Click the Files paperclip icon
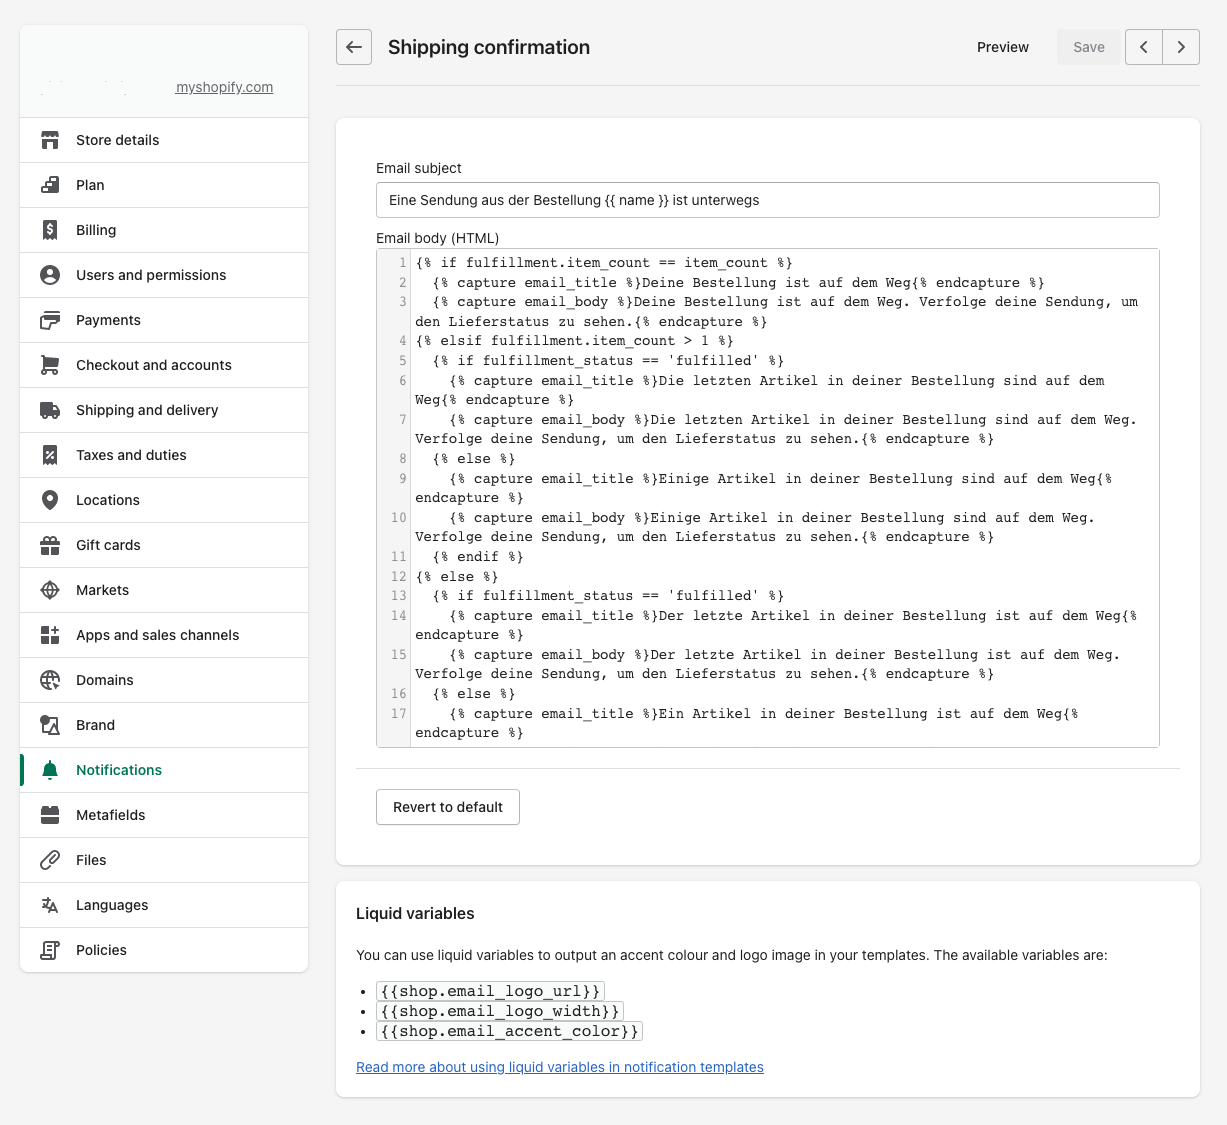This screenshot has width=1227, height=1125. coord(50,860)
